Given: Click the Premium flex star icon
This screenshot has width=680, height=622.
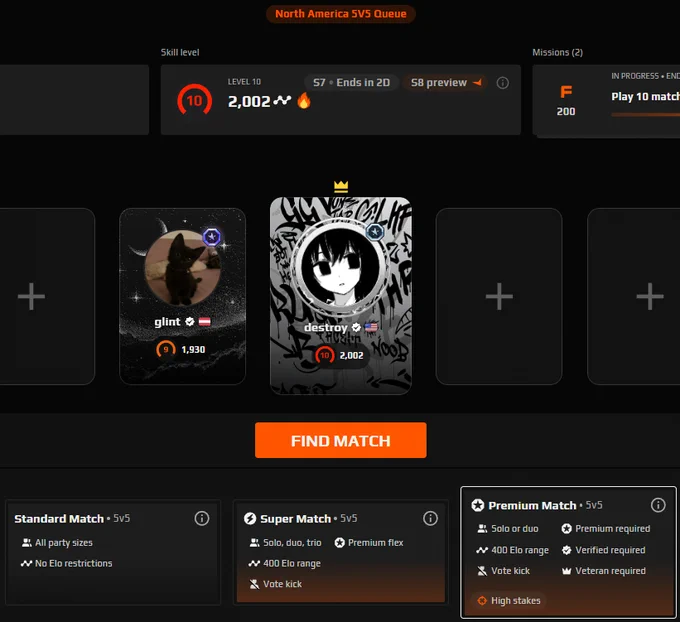Looking at the screenshot, I should tap(340, 543).
